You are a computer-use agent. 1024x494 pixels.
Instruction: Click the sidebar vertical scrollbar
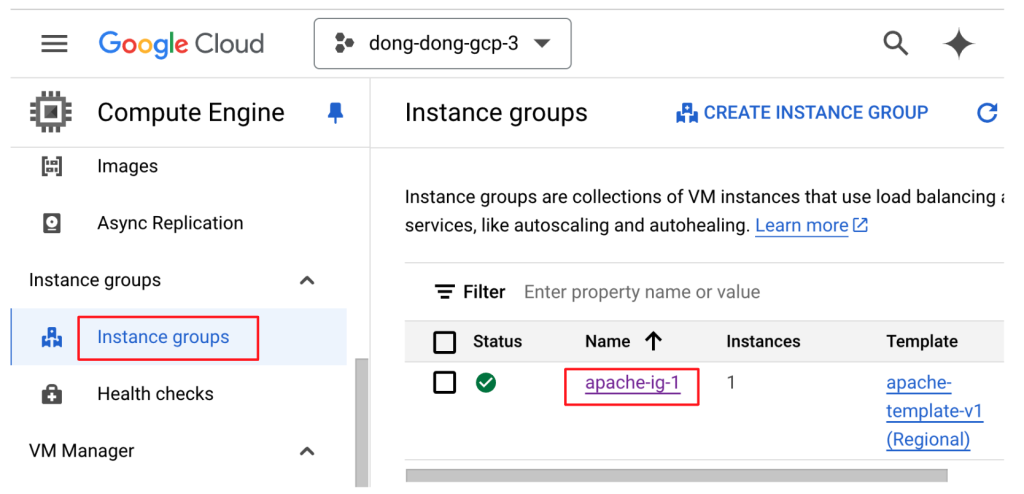point(361,422)
